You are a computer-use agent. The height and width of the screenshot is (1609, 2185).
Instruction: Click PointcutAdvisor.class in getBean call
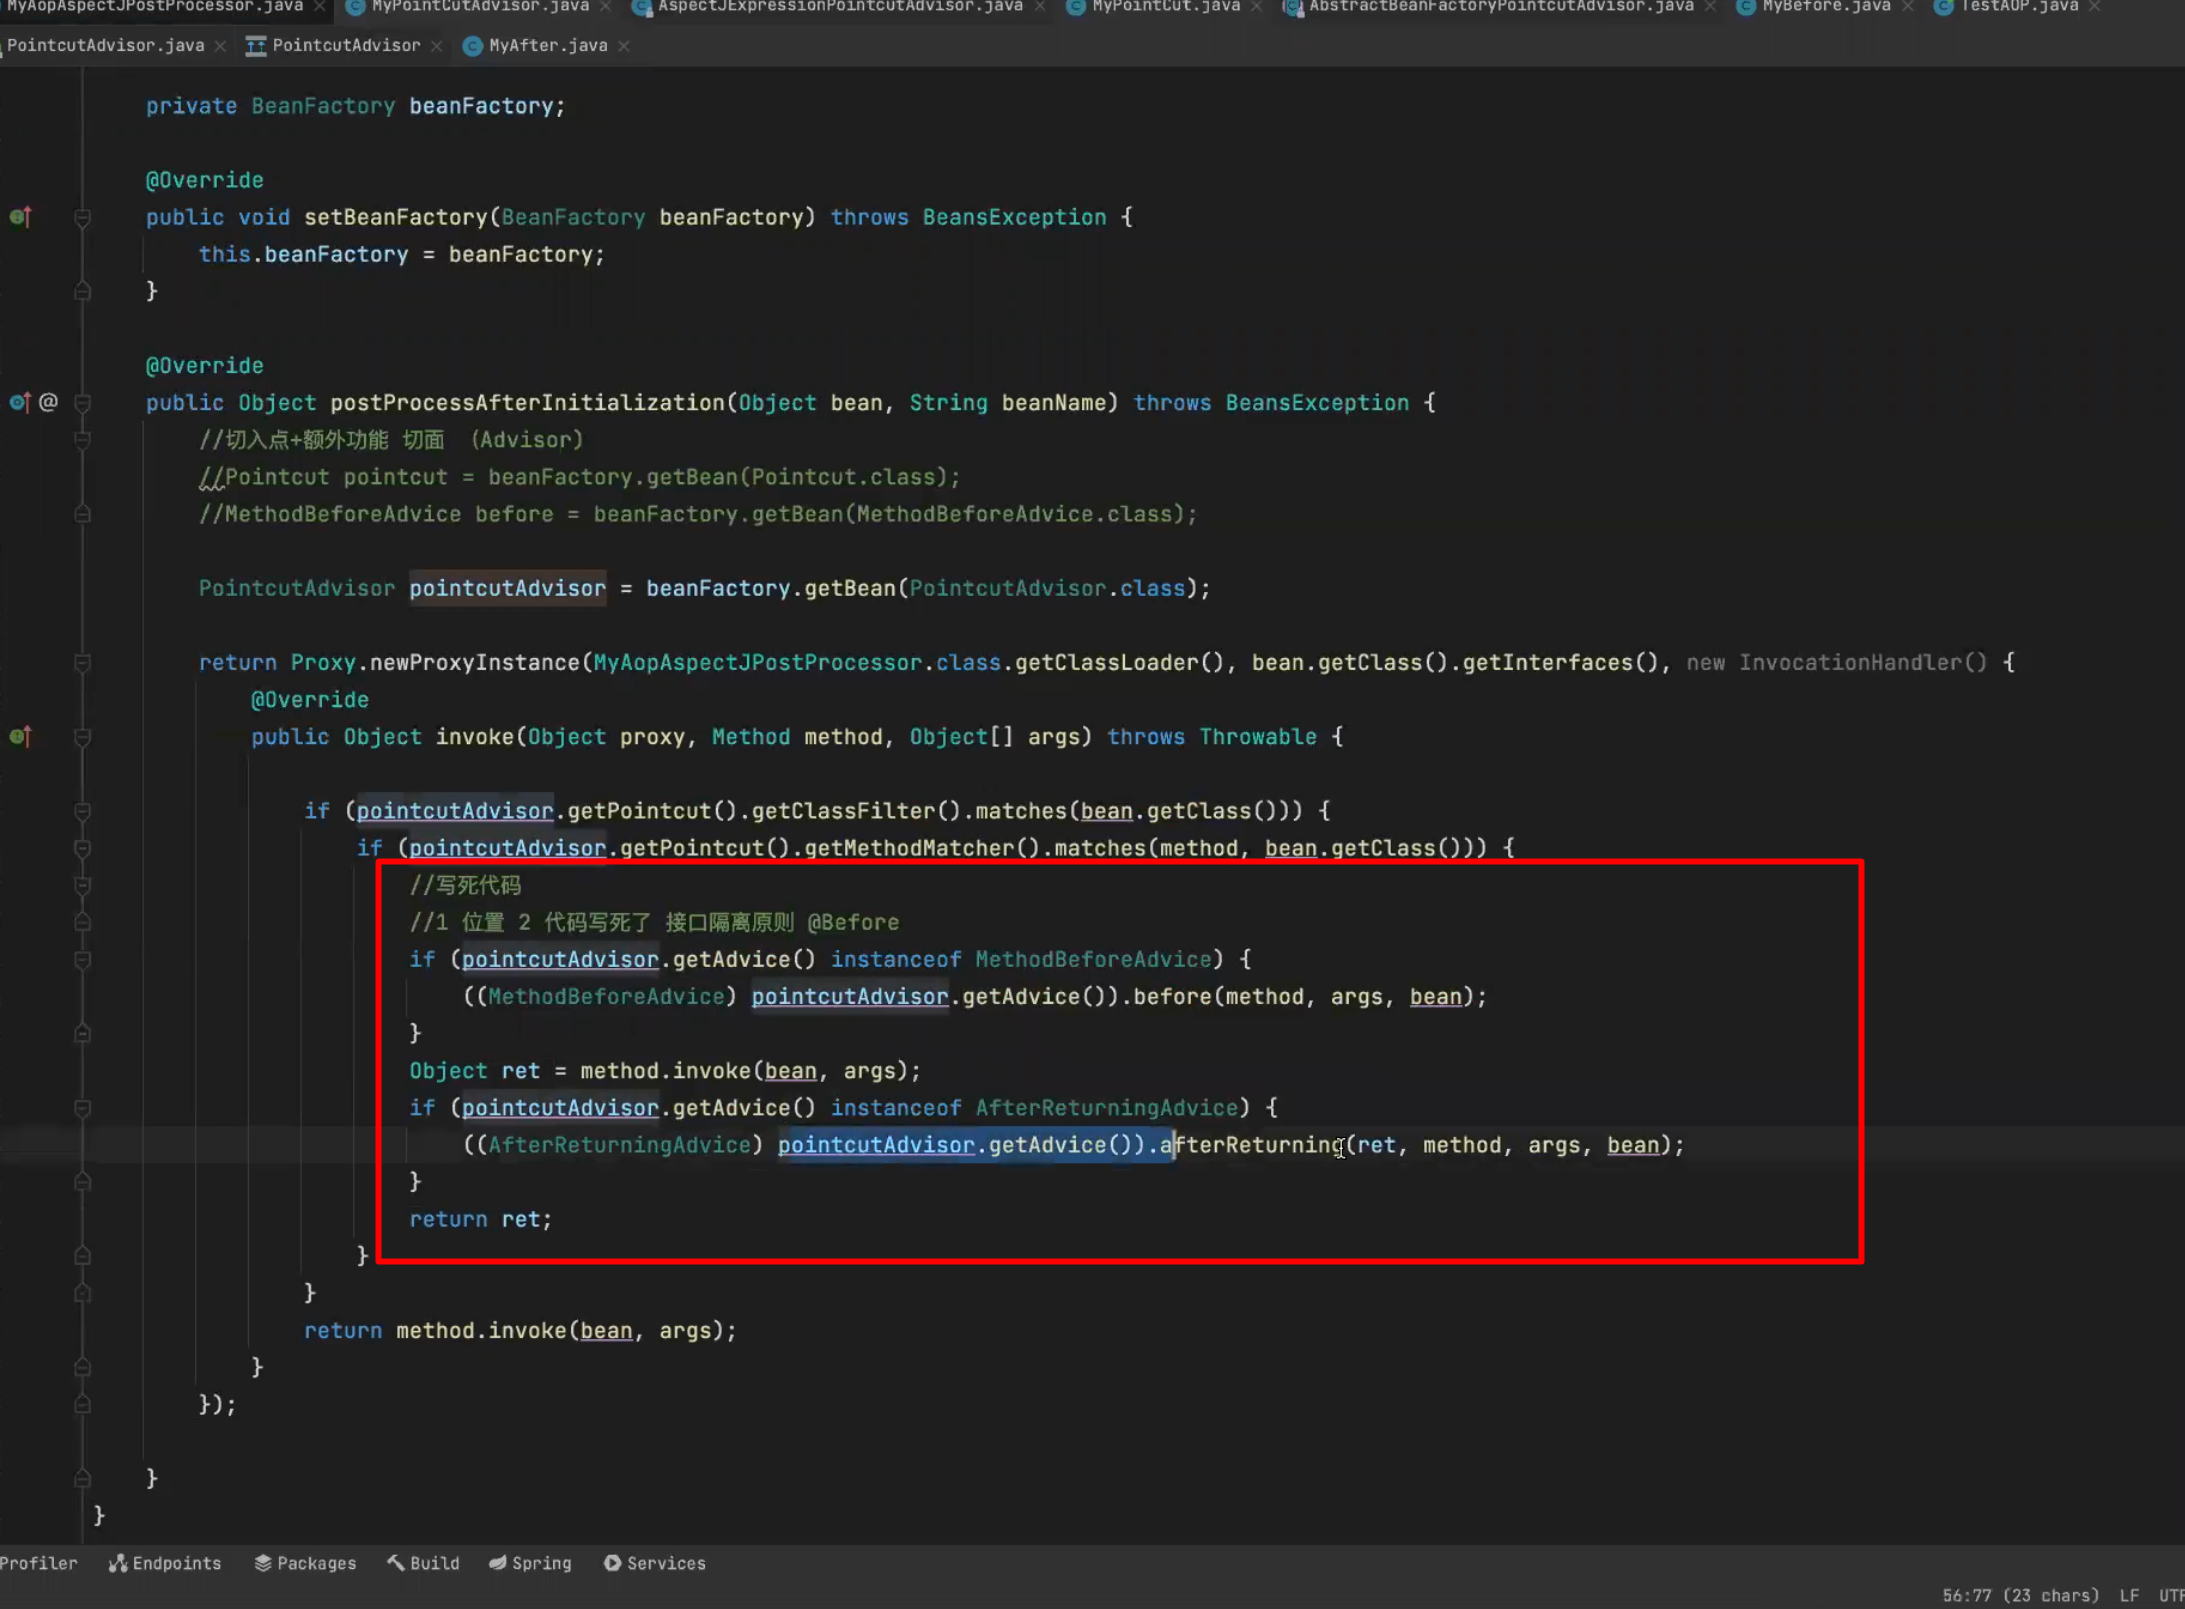tap(1047, 588)
